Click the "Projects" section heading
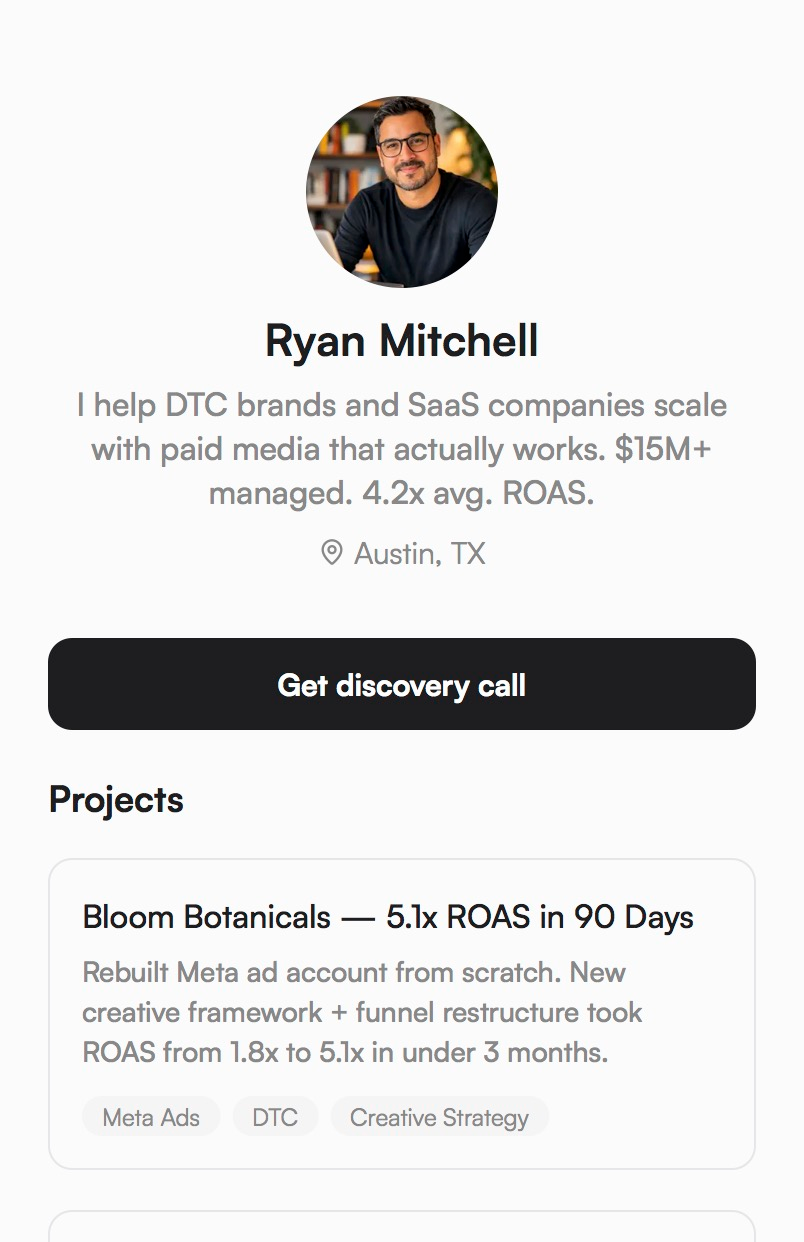 coord(116,800)
